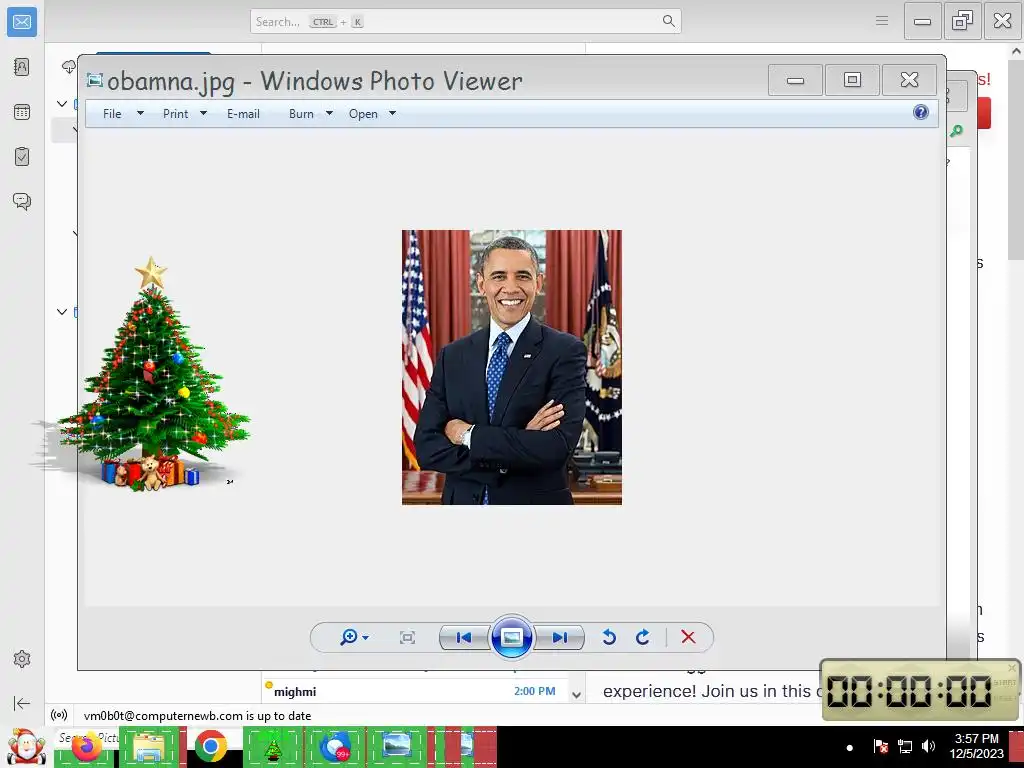Open network icon in the system tray
Screen dimensions: 1024x768
pos(905,746)
